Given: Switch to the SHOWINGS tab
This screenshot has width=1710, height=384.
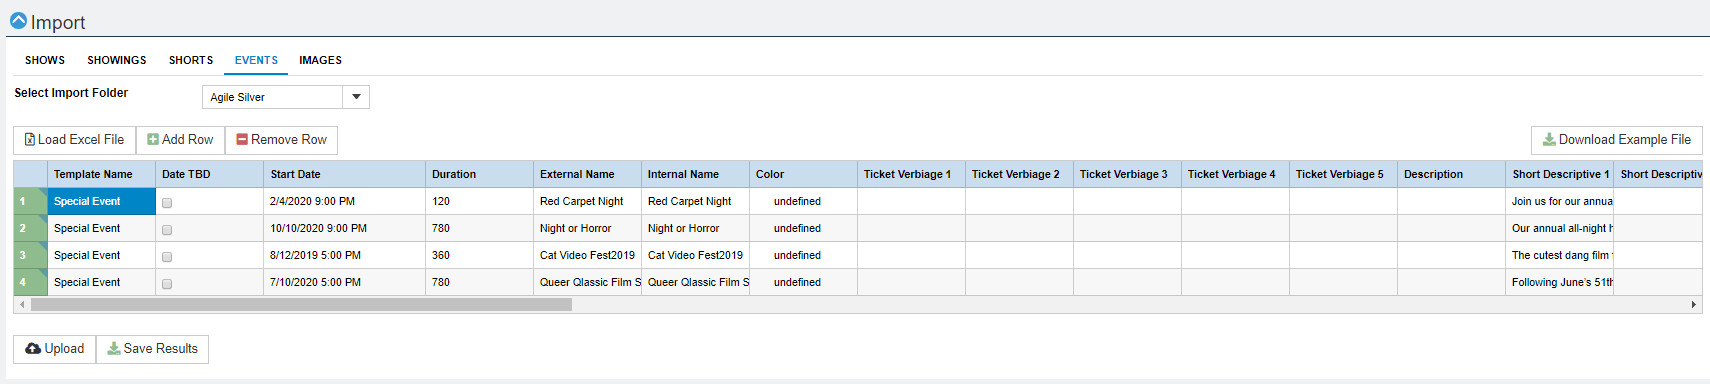Looking at the screenshot, I should [x=117, y=60].
